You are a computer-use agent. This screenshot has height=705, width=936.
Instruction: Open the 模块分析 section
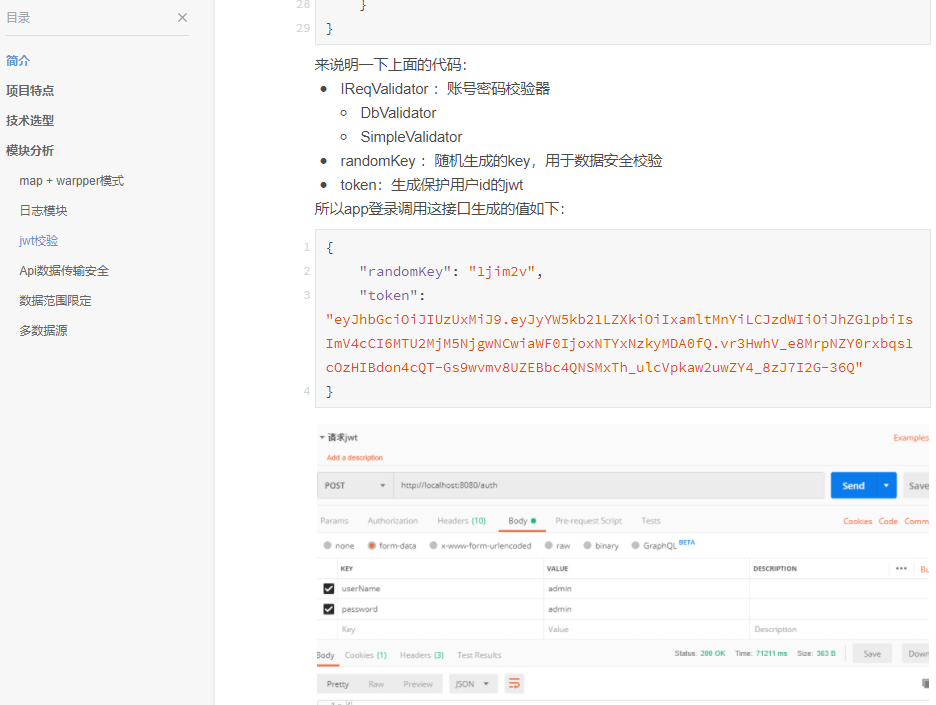click(x=30, y=150)
